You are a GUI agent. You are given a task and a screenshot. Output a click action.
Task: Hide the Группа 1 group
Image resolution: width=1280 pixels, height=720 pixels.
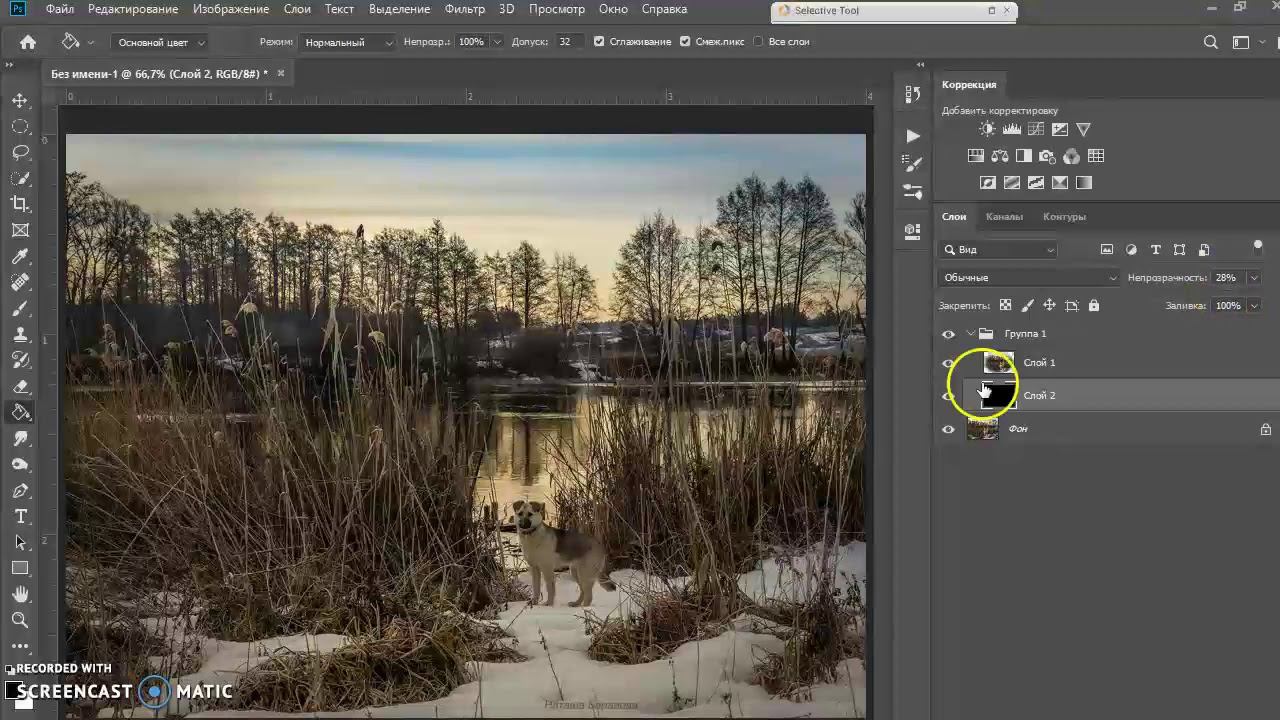coord(948,334)
